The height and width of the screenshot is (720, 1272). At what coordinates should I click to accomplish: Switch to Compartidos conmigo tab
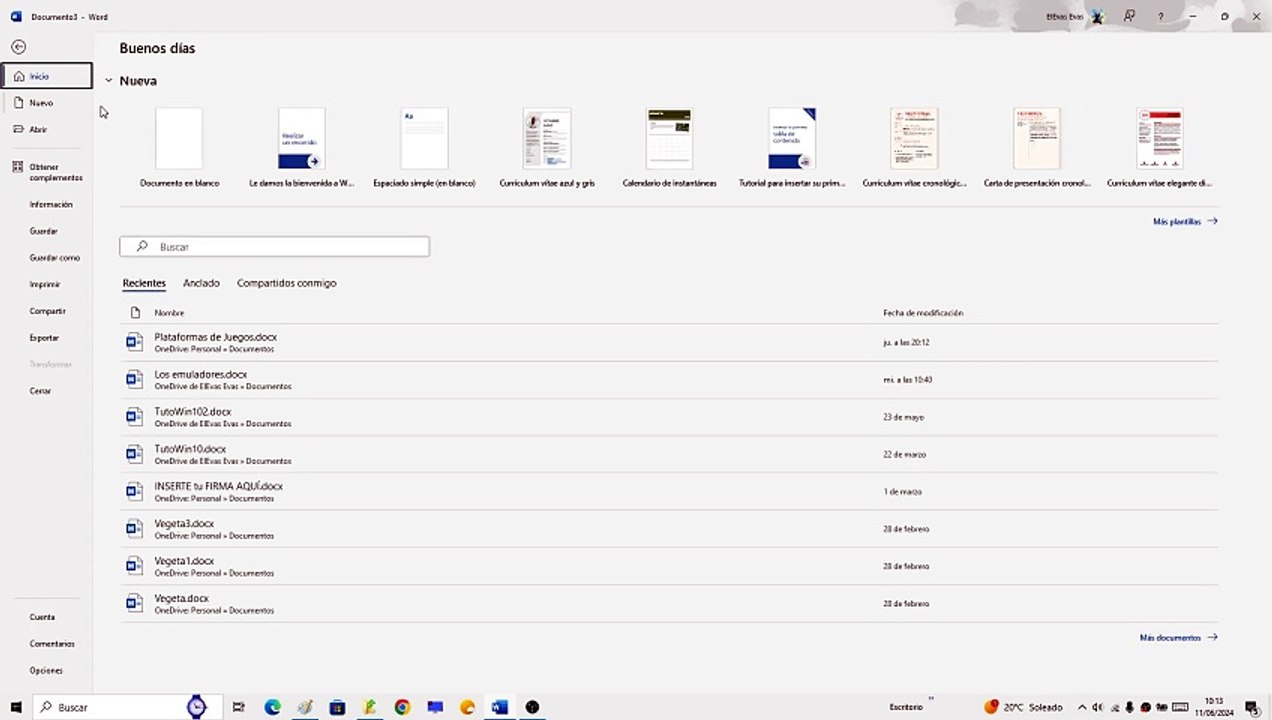click(286, 283)
